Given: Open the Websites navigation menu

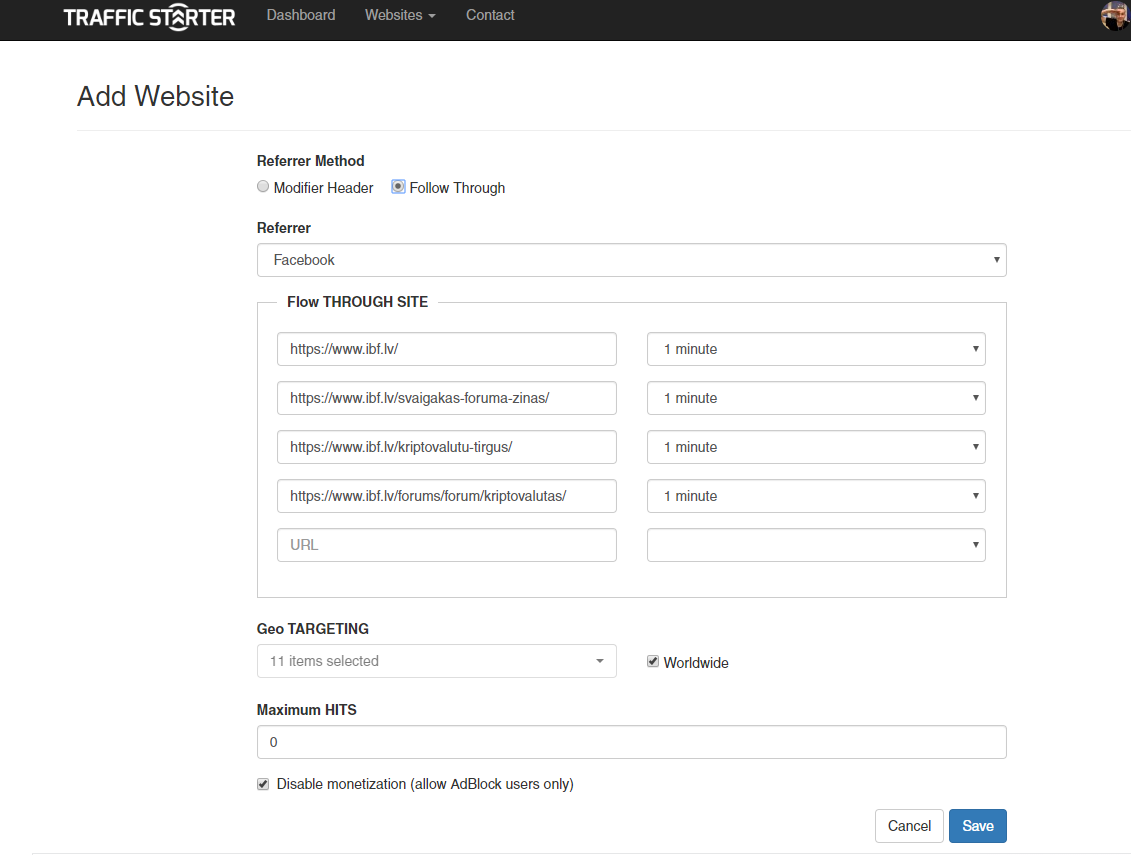Looking at the screenshot, I should [x=400, y=15].
